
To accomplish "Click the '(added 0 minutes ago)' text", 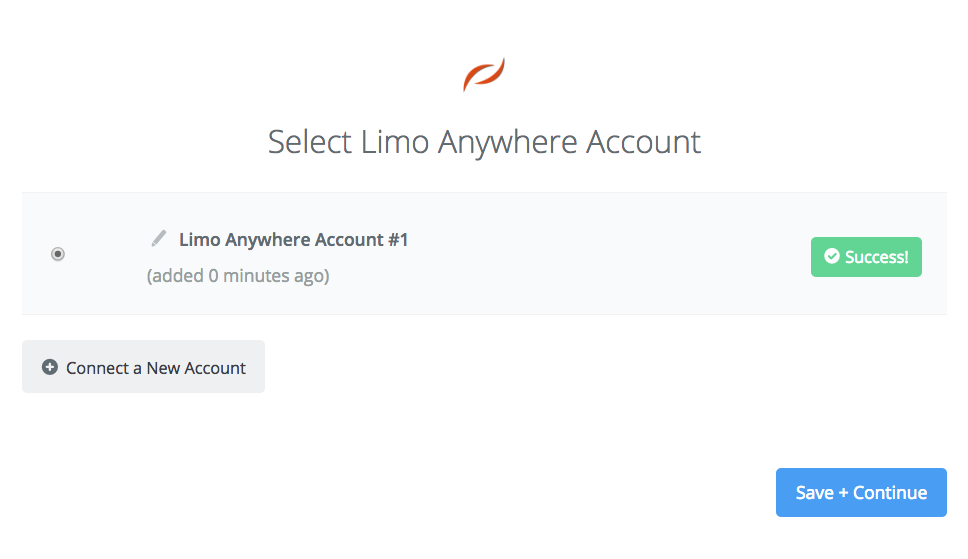I will [x=238, y=275].
